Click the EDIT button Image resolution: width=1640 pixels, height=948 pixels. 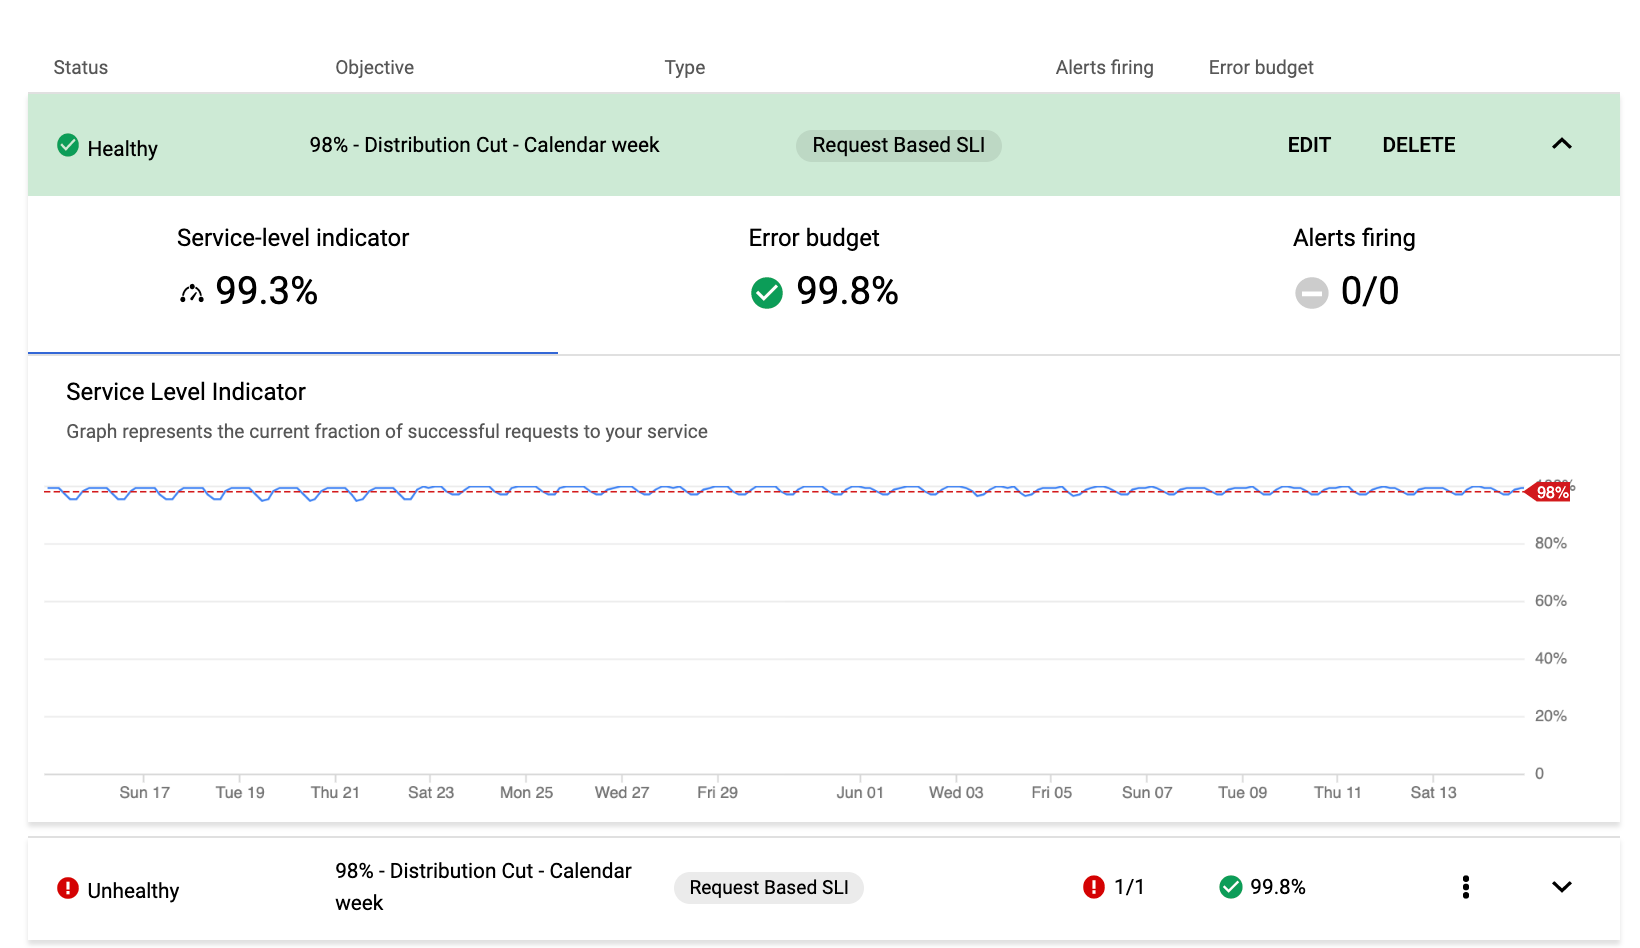1308,145
